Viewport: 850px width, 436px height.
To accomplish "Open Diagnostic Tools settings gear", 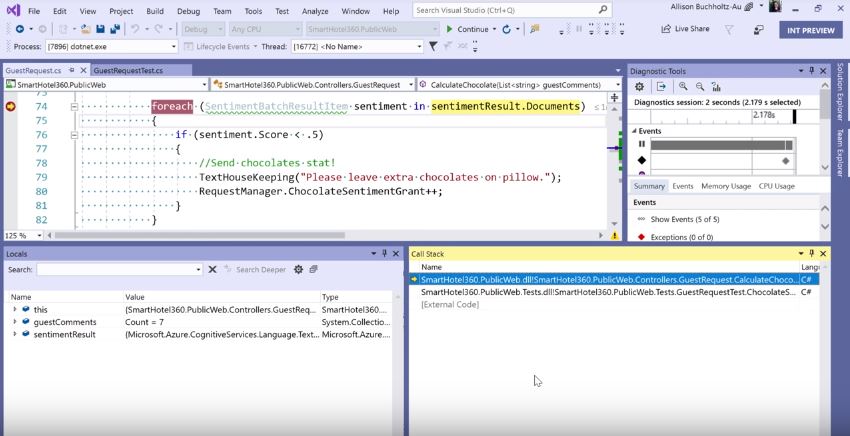I will click(x=640, y=86).
